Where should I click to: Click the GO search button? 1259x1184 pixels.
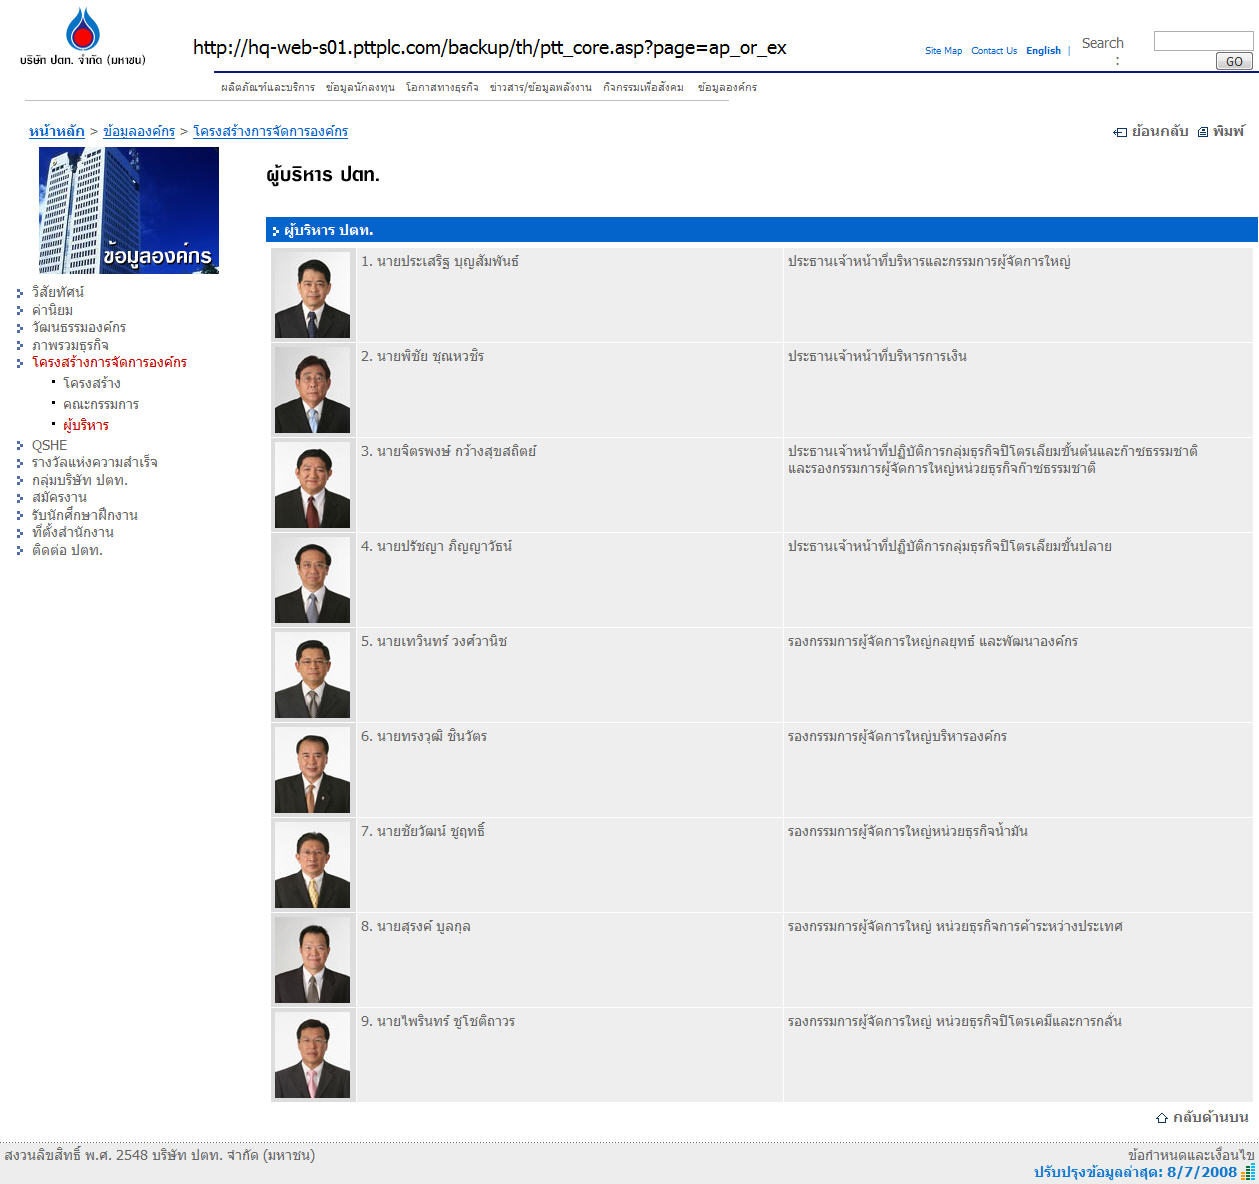[x=1234, y=61]
